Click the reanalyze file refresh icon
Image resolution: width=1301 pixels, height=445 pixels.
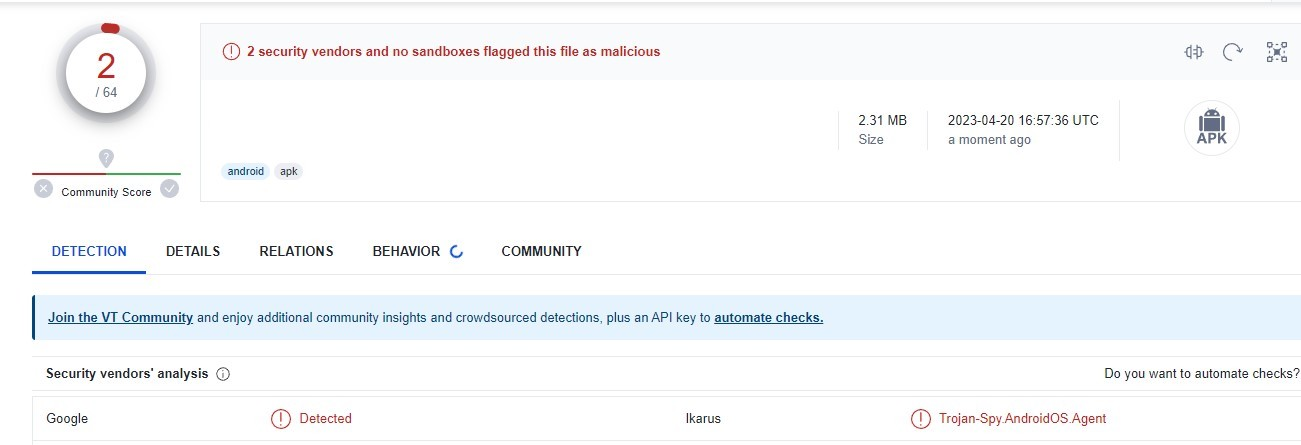click(x=1233, y=52)
